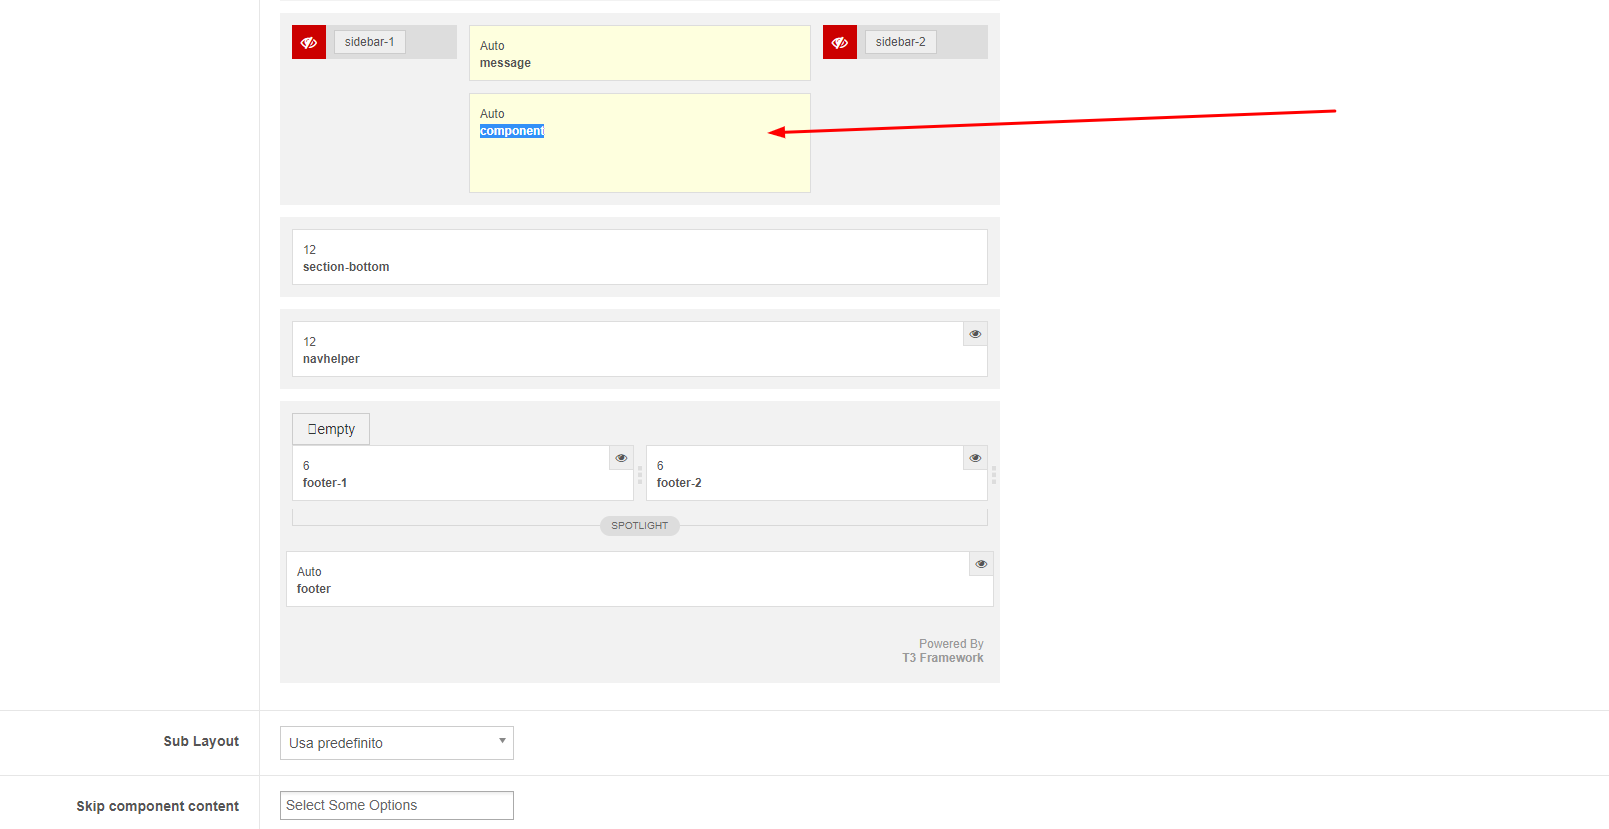Click the message position name
This screenshot has width=1609, height=829.
[x=505, y=63]
